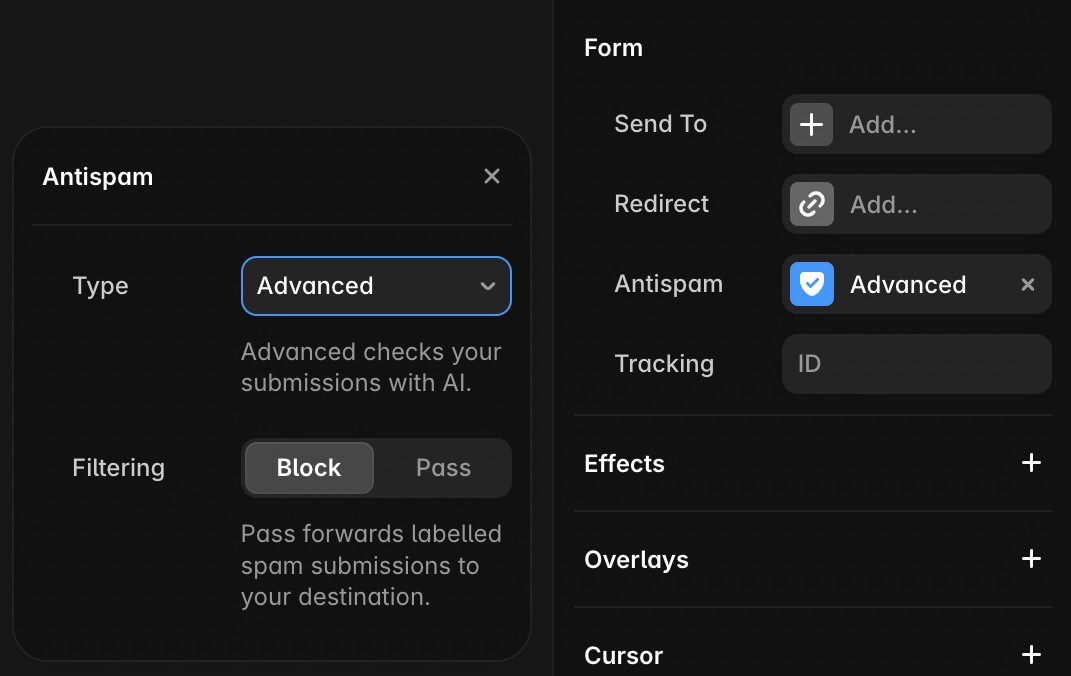Add an Overlays item with plus
Viewport: 1071px width, 676px height.
pyautogui.click(x=1031, y=559)
